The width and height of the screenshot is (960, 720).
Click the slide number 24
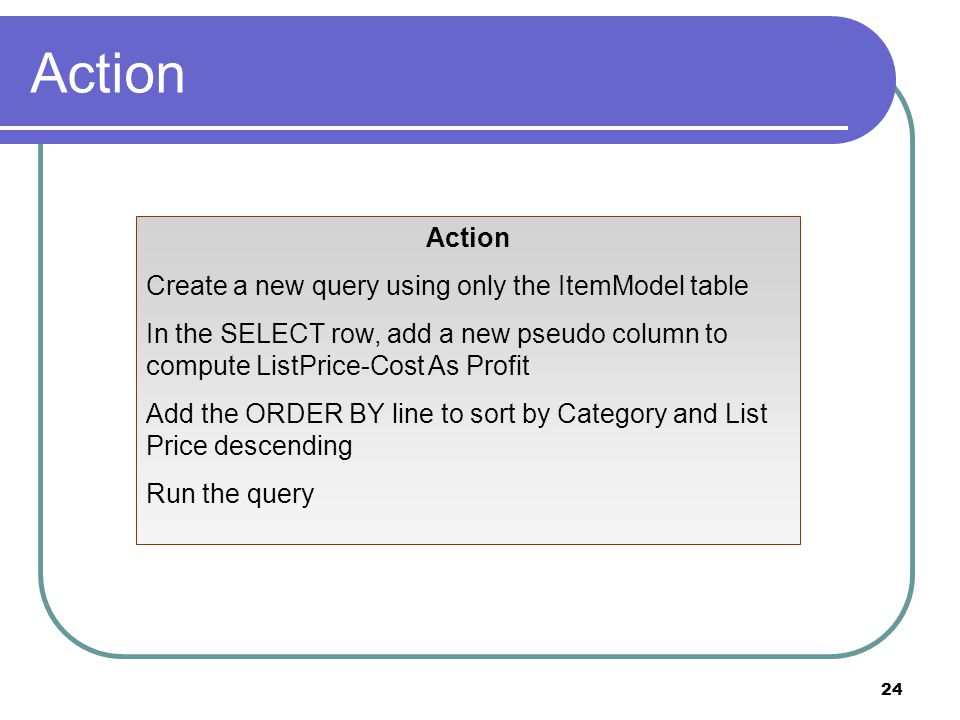[891, 689]
